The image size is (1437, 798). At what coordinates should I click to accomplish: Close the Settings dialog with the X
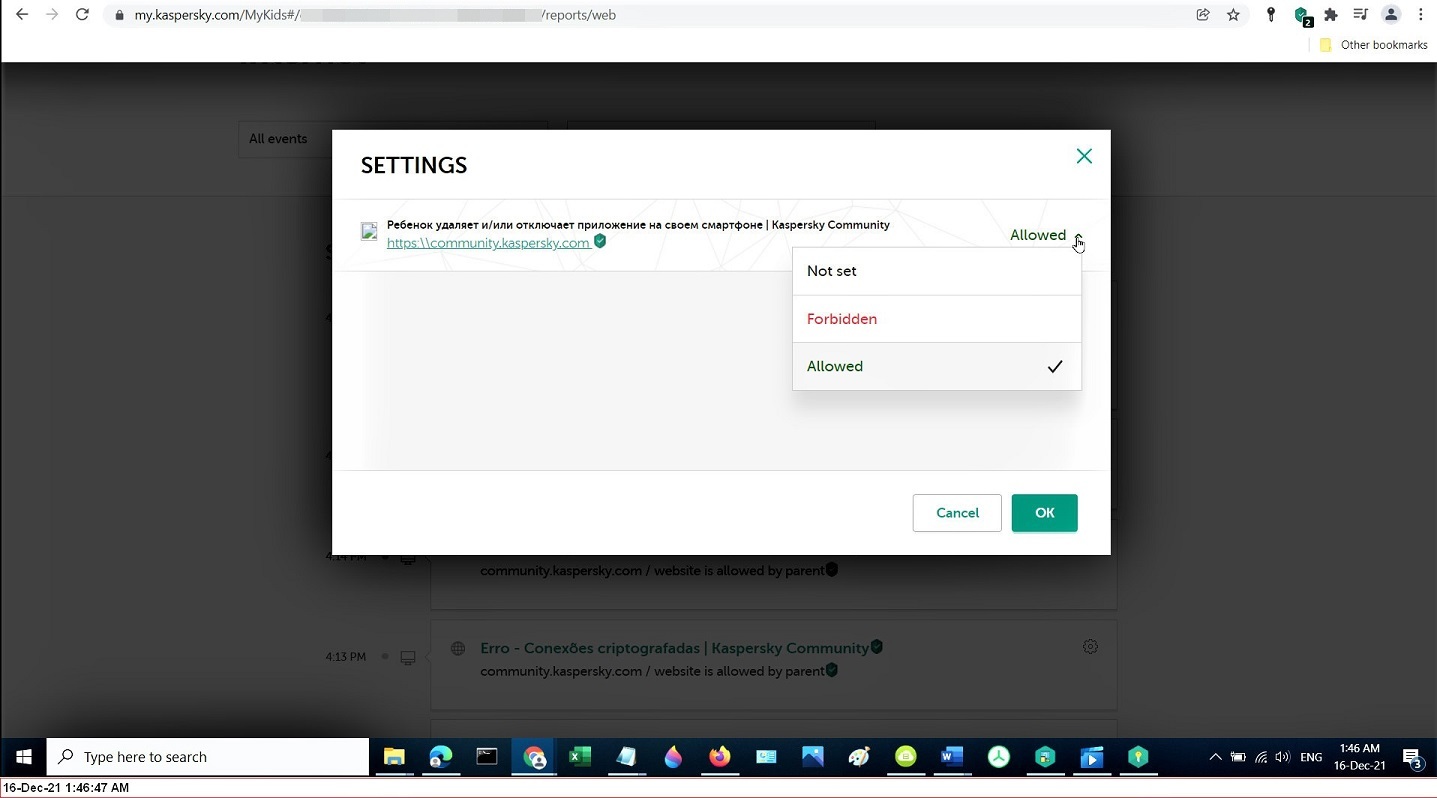[x=1084, y=156]
